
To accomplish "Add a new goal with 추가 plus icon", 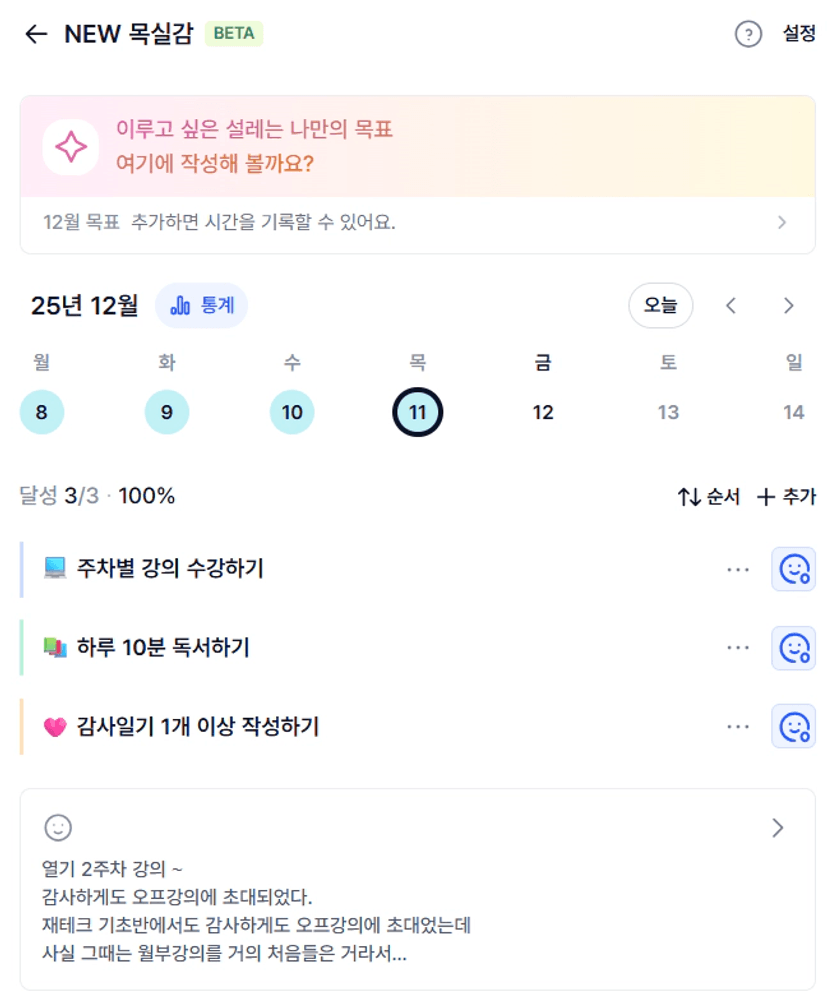I will (767, 496).
